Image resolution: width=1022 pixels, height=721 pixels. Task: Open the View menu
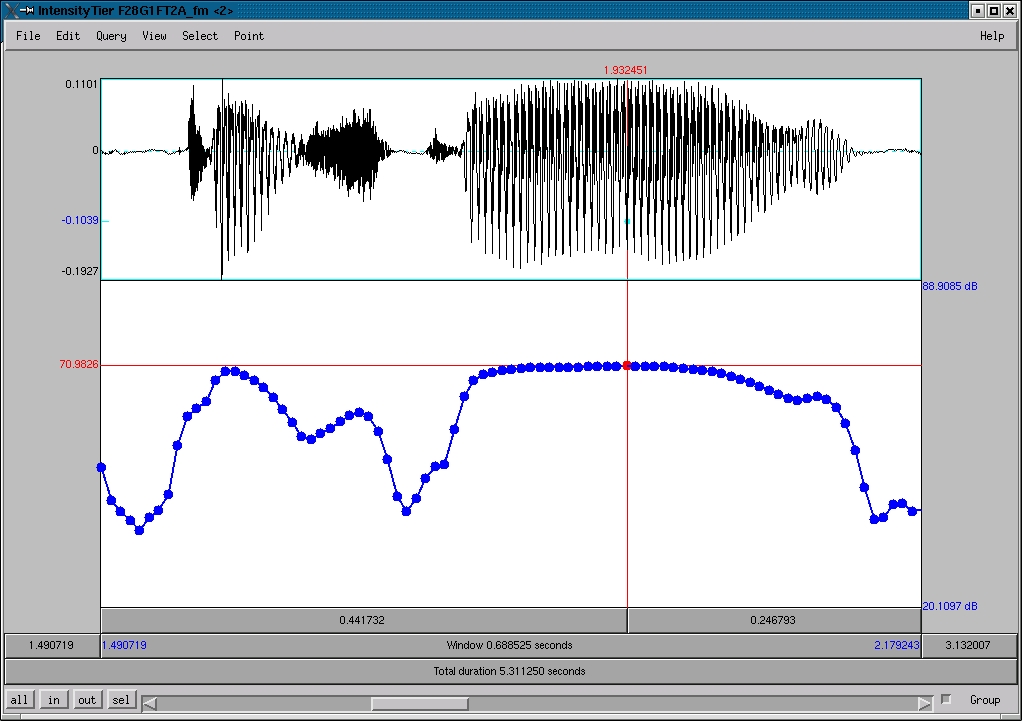(154, 36)
